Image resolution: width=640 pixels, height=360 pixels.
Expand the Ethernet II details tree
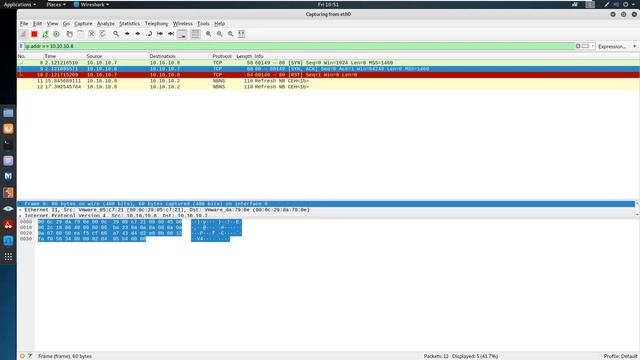(x=20, y=210)
